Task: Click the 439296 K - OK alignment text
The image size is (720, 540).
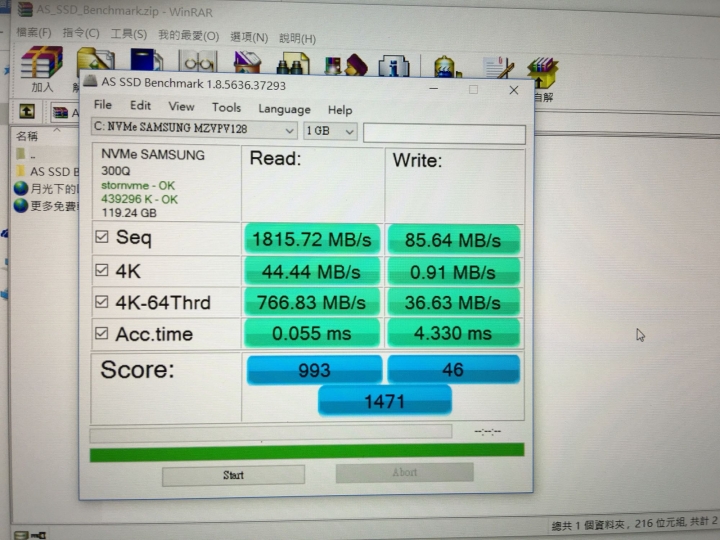Action: point(139,199)
